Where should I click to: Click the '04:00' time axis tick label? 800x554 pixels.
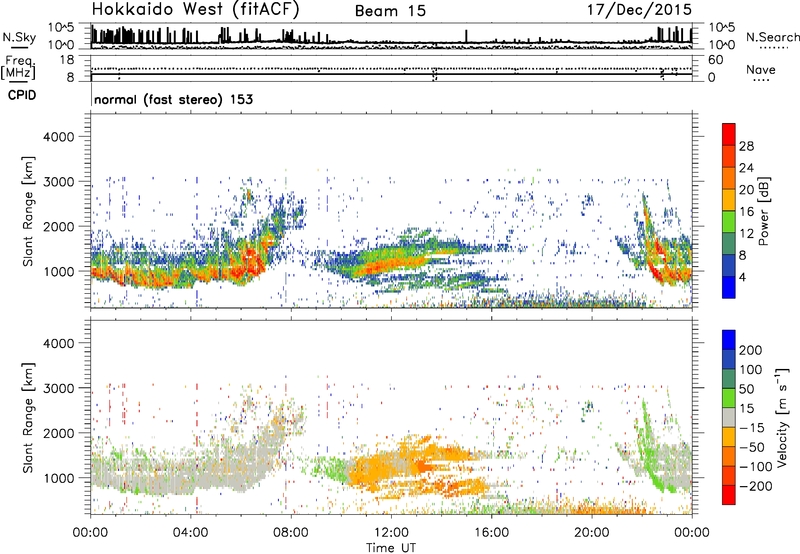191,533
